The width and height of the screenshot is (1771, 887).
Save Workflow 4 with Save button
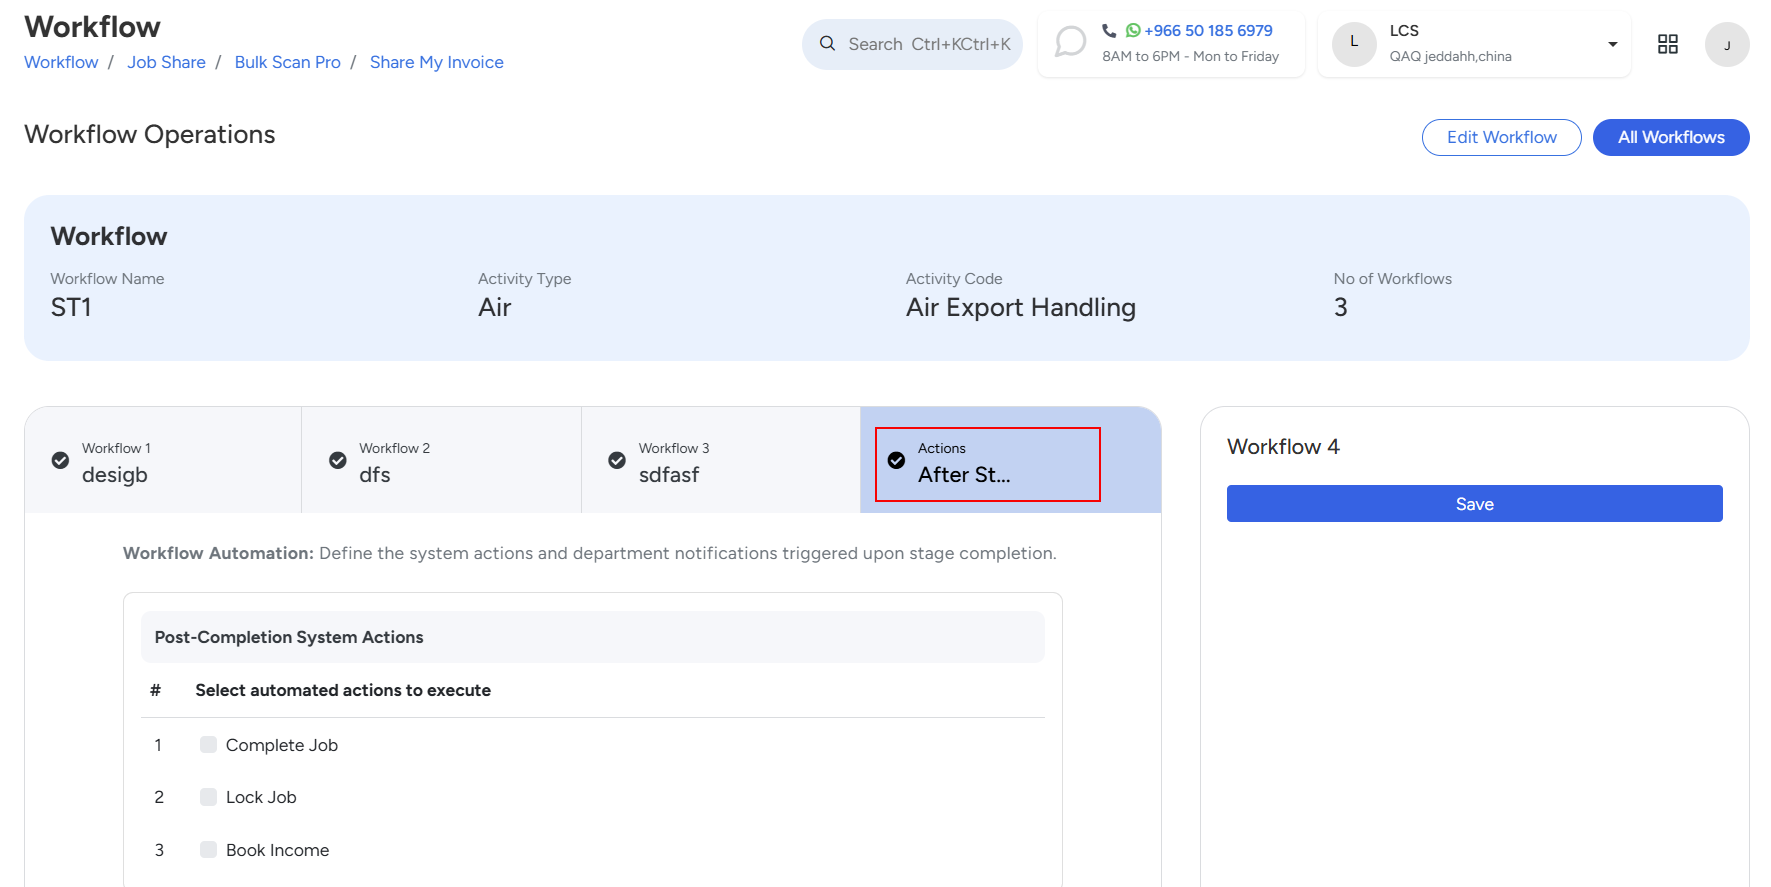pos(1474,503)
